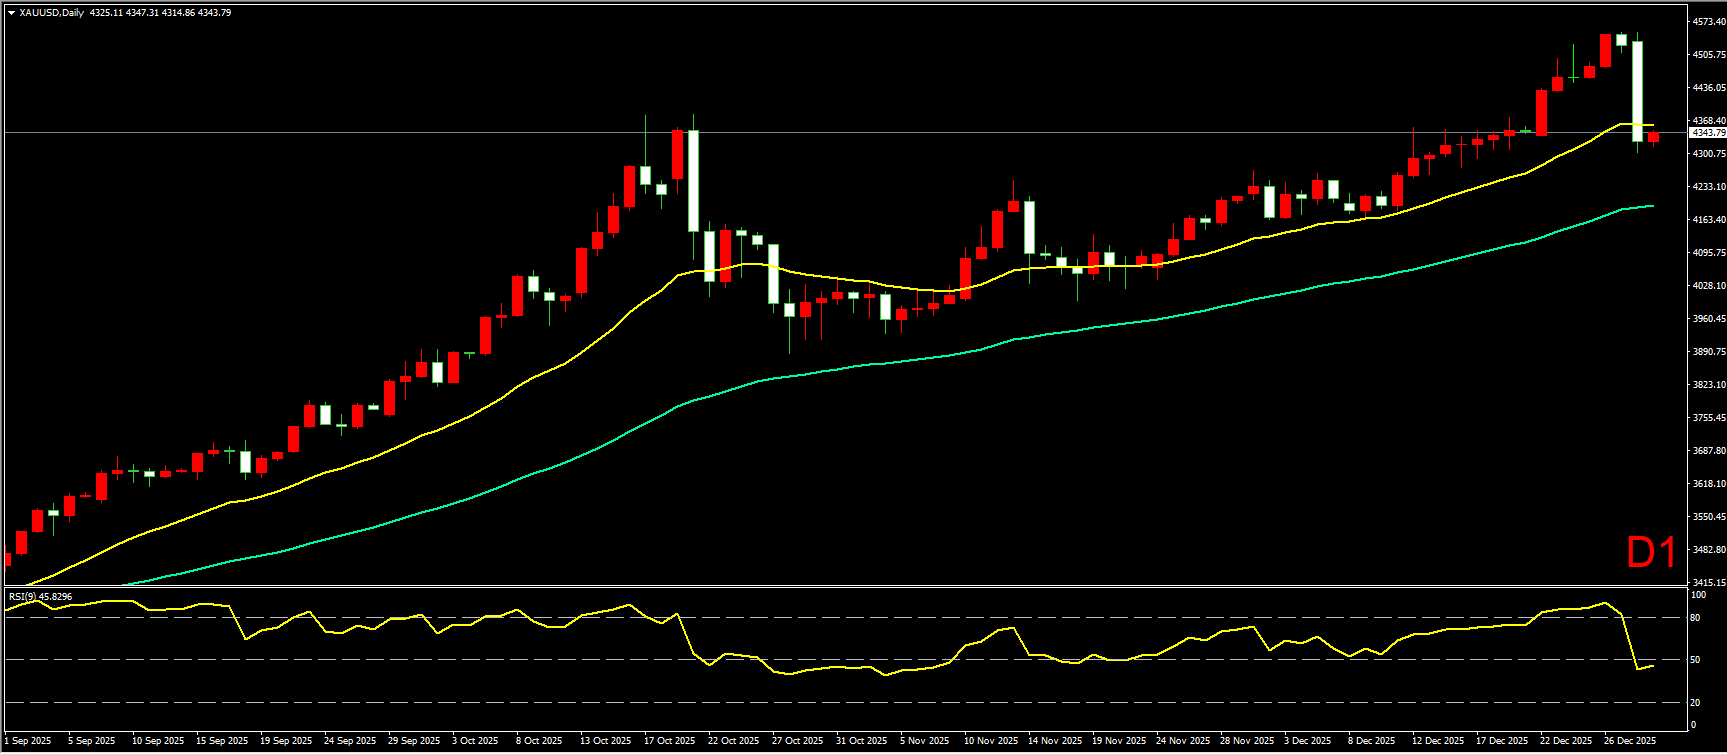Select the tall white candle at far right
1727x754 pixels.
point(1638,90)
